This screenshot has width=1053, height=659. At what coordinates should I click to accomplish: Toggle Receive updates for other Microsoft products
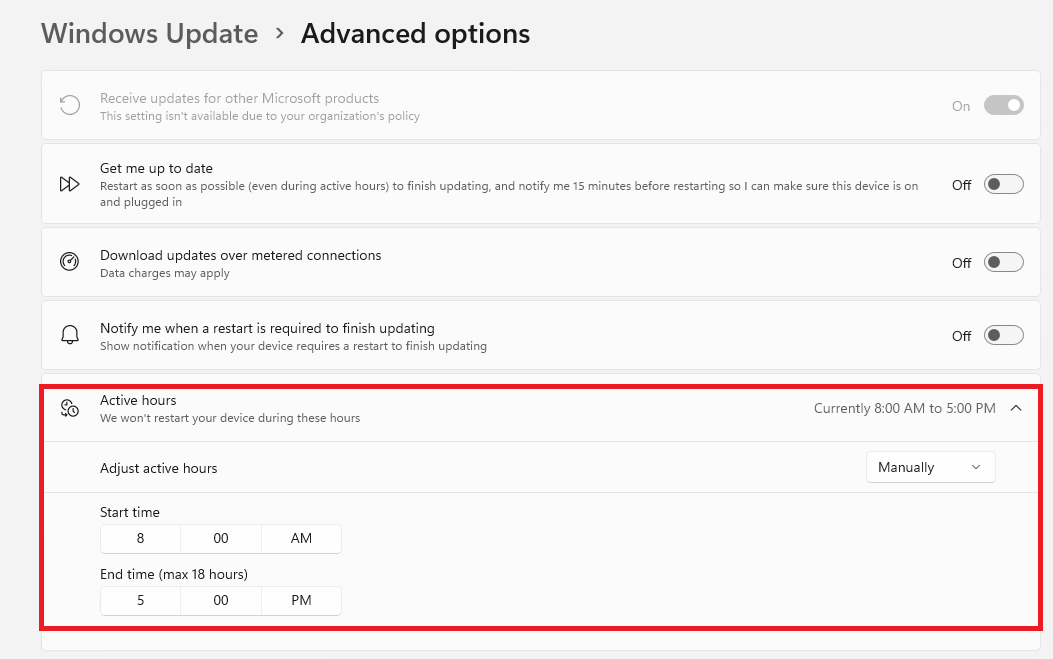click(x=1003, y=105)
